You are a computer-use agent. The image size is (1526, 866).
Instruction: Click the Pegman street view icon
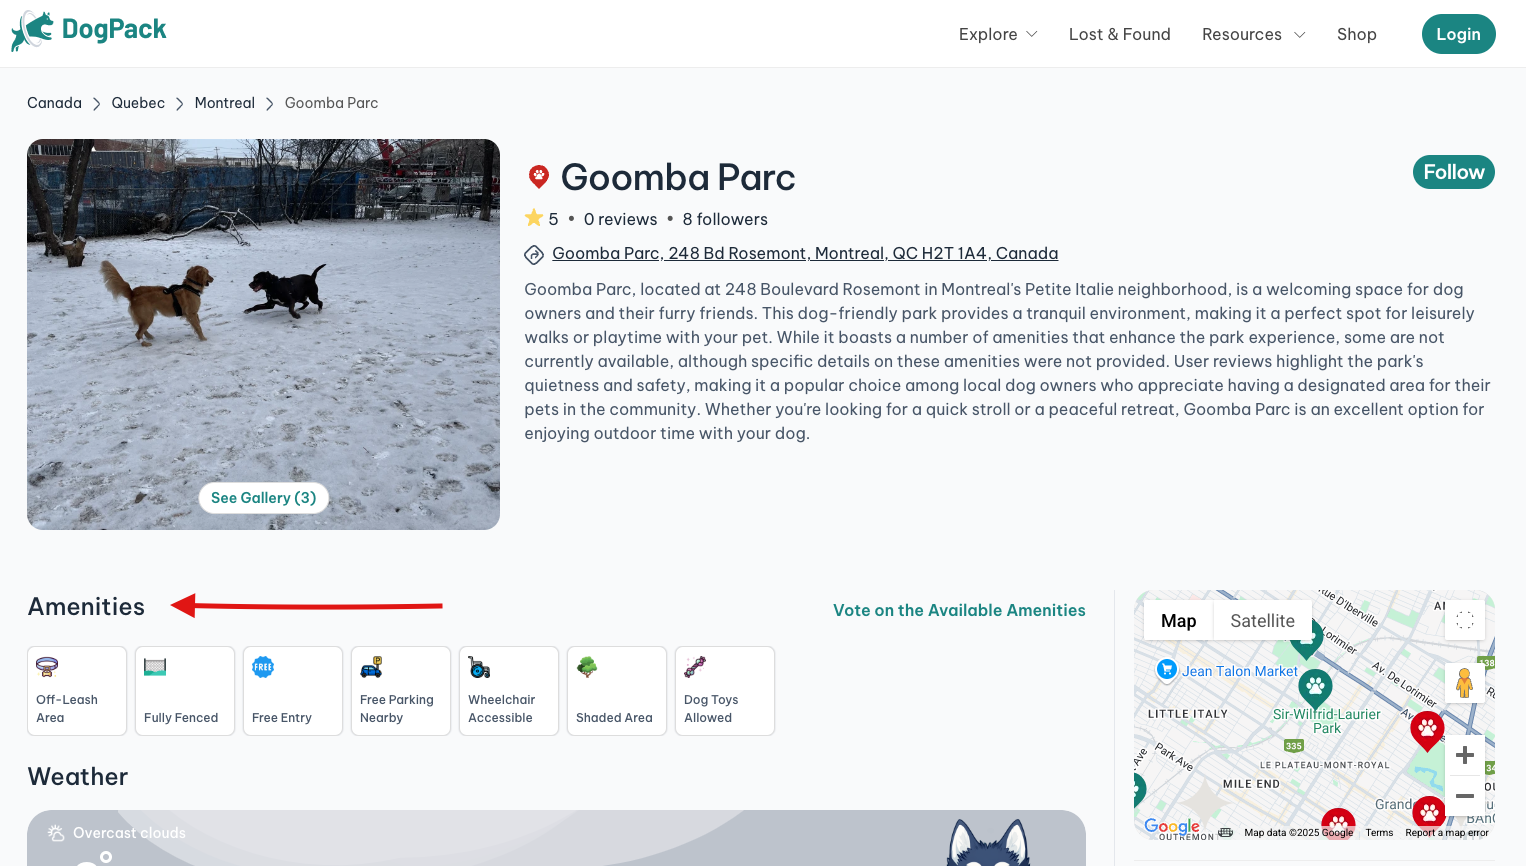[x=1464, y=684]
